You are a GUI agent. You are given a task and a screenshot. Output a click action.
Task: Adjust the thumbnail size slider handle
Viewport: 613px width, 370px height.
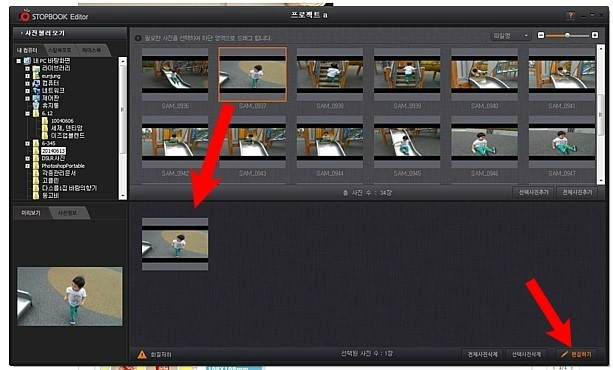pos(567,36)
